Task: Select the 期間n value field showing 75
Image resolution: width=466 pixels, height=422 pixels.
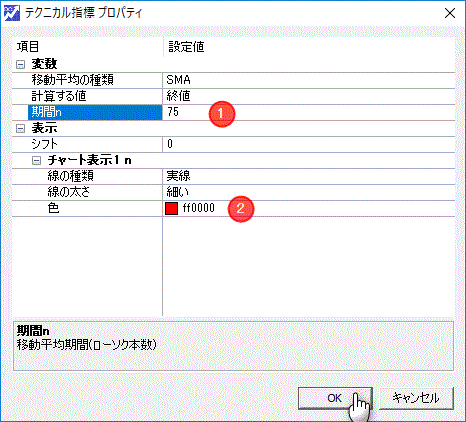Action: (309, 112)
